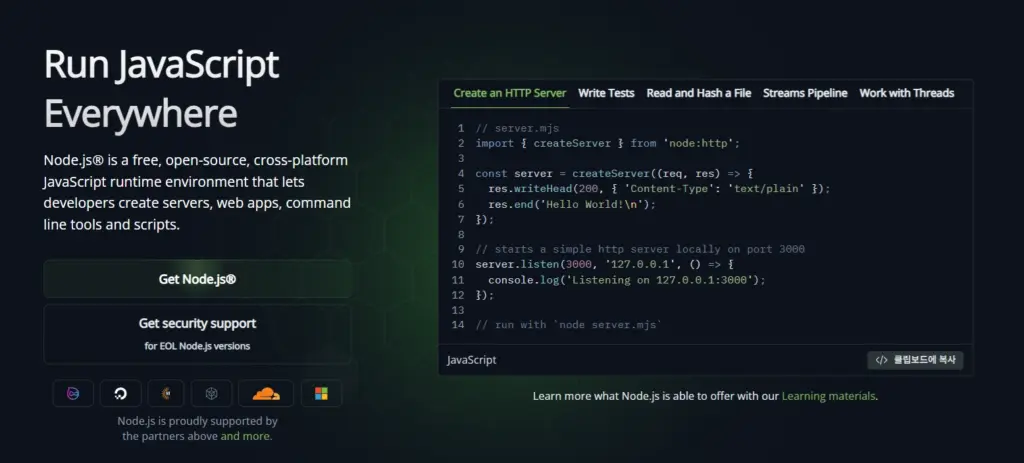Image resolution: width=1024 pixels, height=463 pixels.
Task: Show the Streams Pipeline example tab
Action: click(805, 93)
